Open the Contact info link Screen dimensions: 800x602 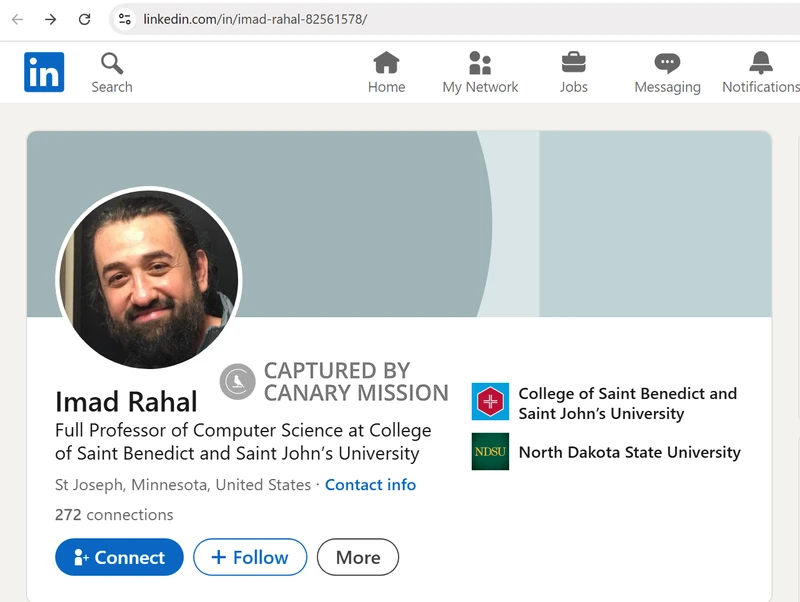(x=370, y=485)
